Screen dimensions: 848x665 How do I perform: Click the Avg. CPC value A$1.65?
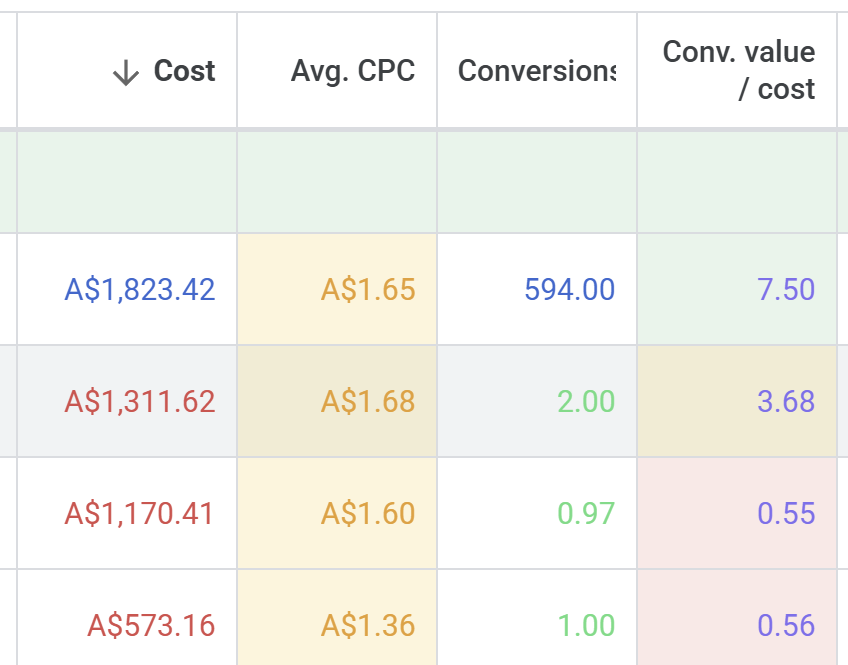click(x=368, y=289)
